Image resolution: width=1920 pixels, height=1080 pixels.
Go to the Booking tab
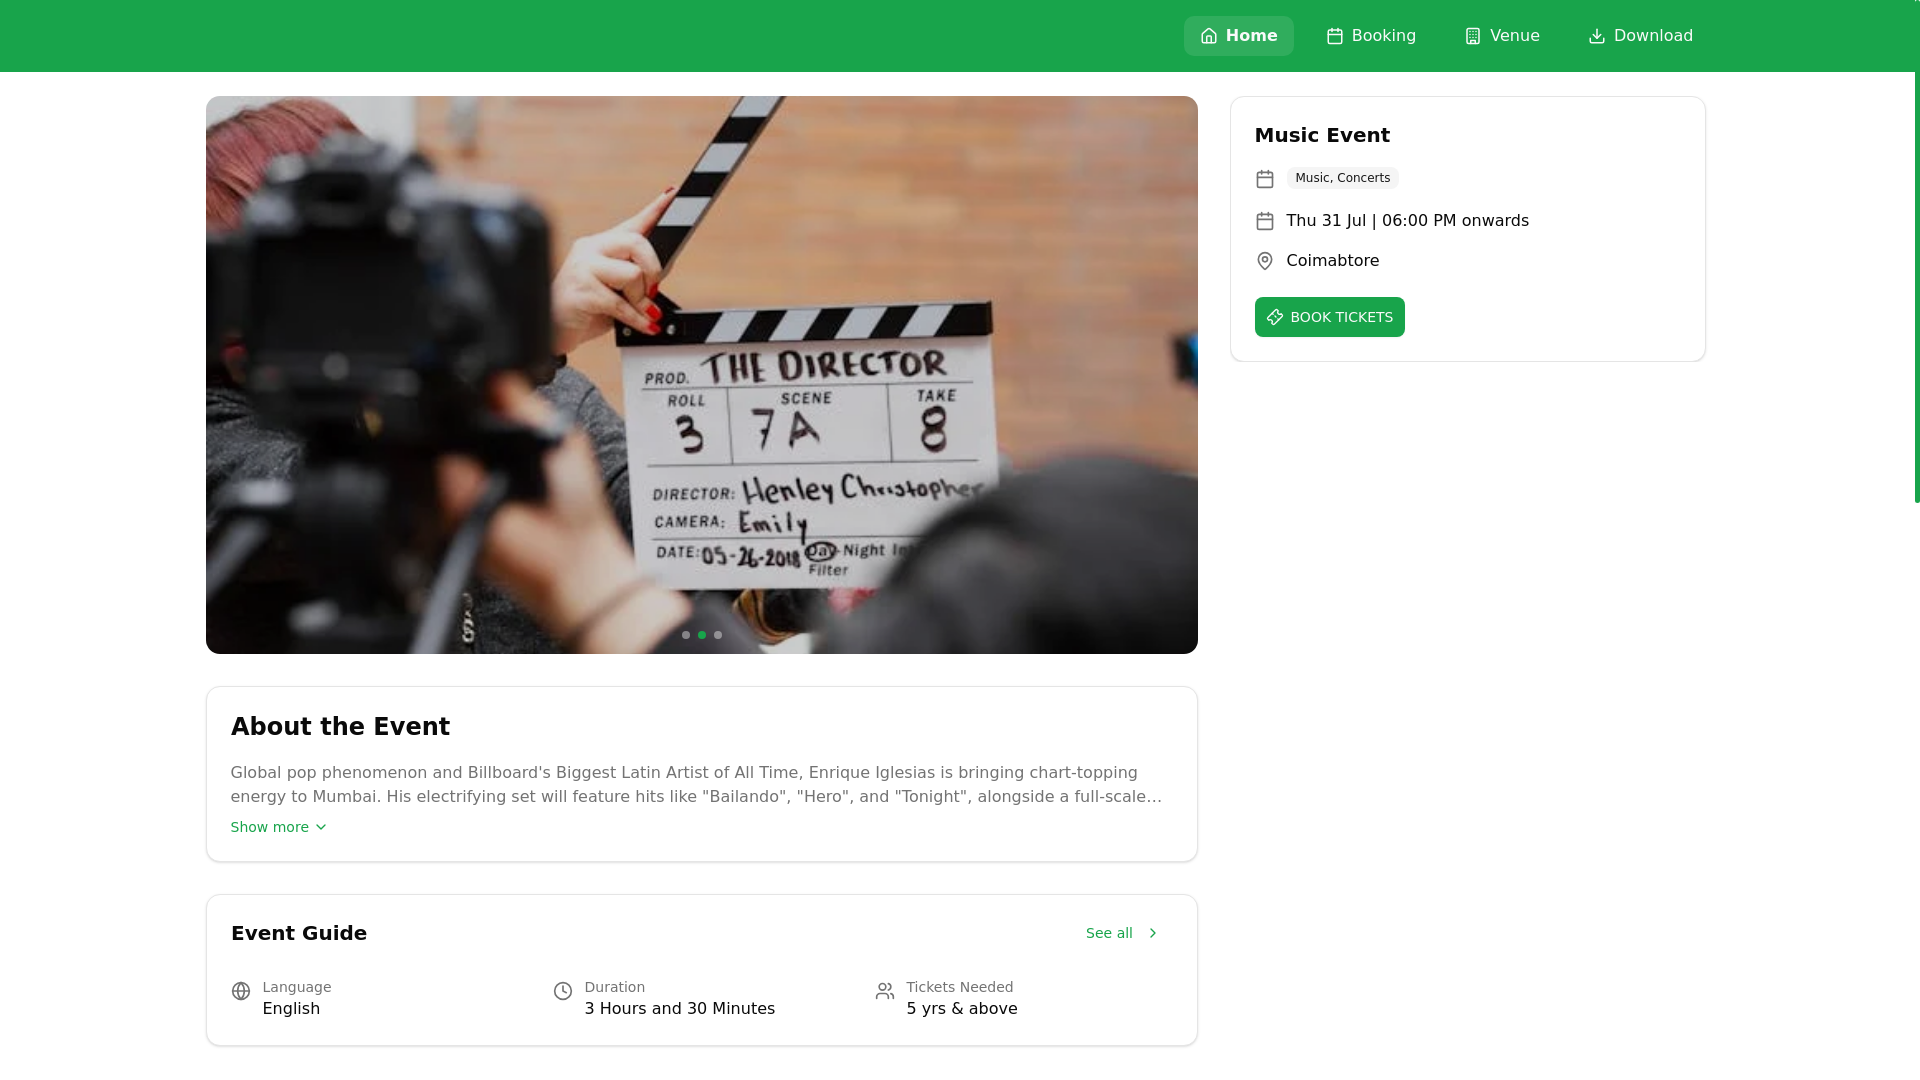tap(1370, 36)
